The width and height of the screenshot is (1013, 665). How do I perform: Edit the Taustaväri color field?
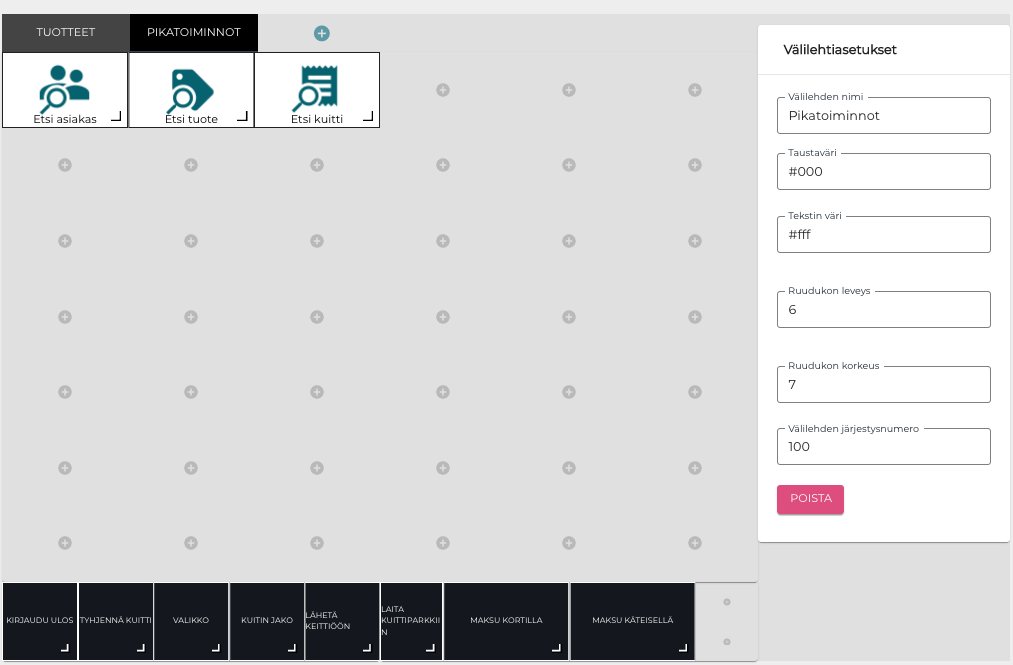pyautogui.click(x=883, y=172)
